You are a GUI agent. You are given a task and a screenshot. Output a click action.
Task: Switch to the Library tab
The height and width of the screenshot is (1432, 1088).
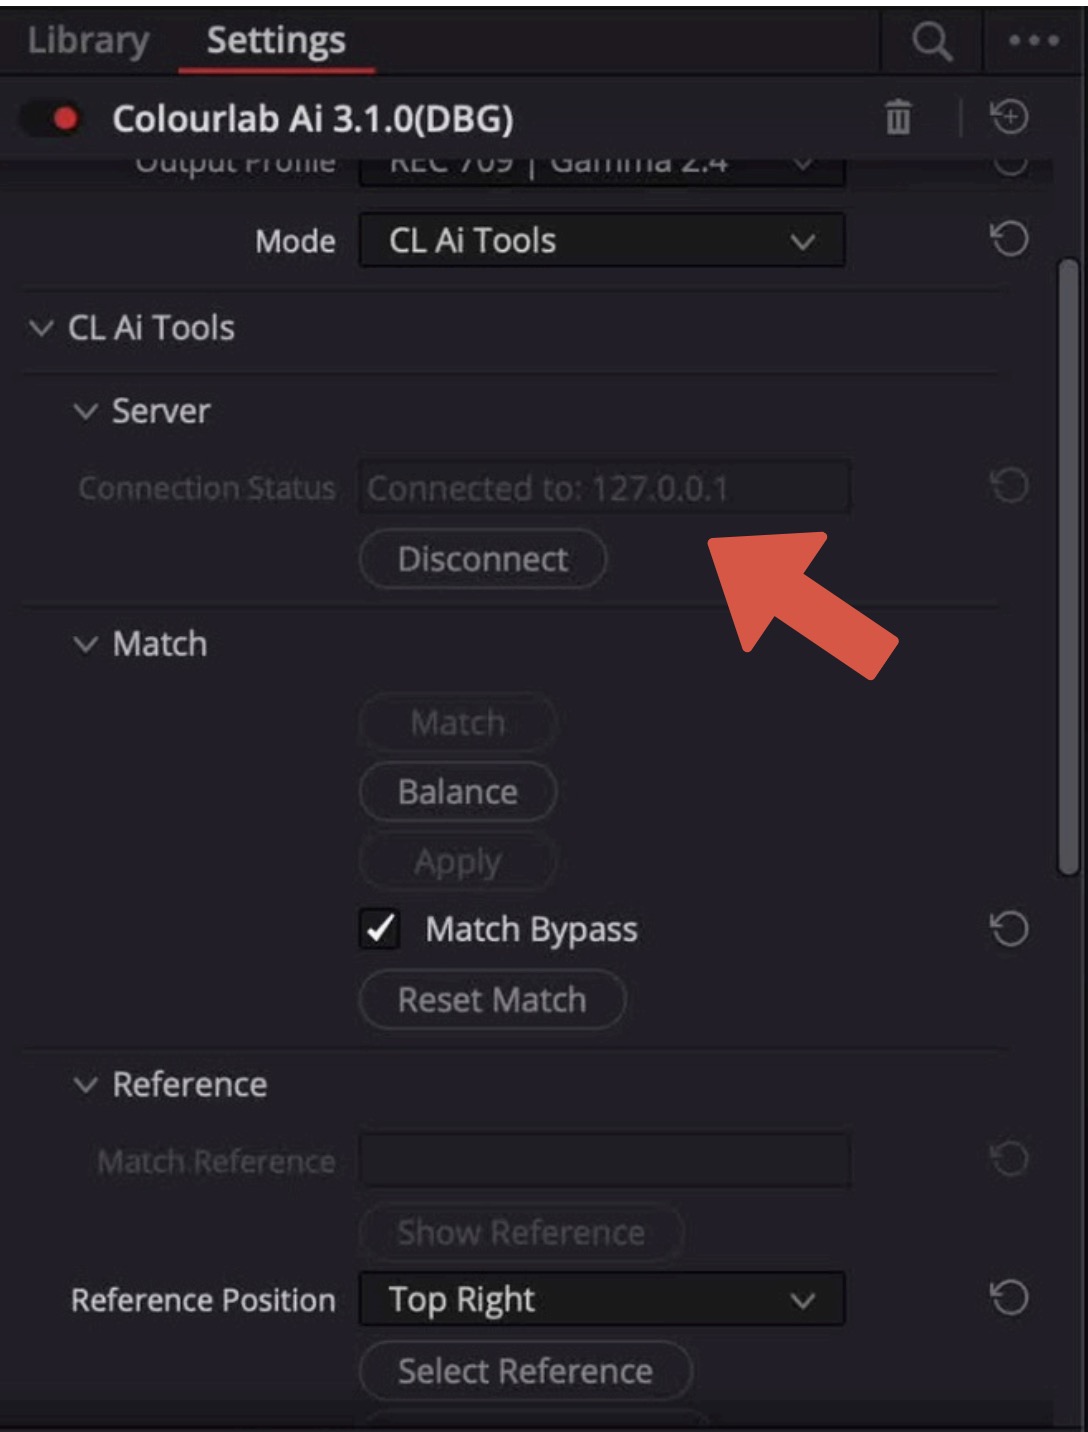coord(88,41)
